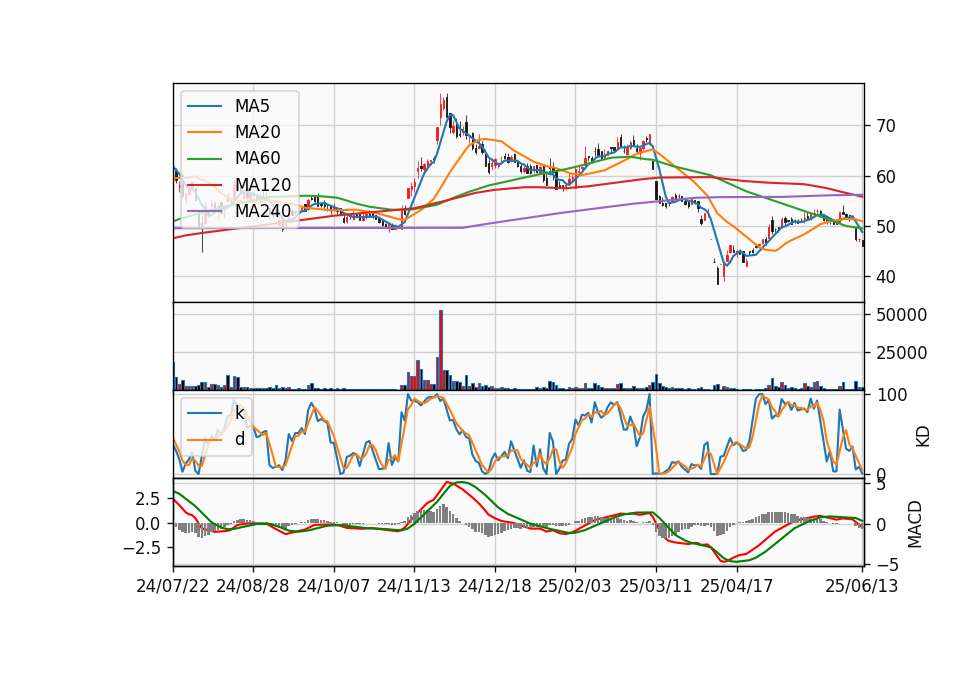
Task: Click the 24/08/28 date axis label
Action: pos(253,586)
